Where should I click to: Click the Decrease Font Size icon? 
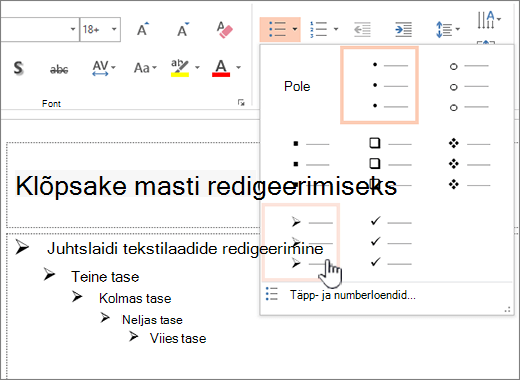(x=183, y=29)
